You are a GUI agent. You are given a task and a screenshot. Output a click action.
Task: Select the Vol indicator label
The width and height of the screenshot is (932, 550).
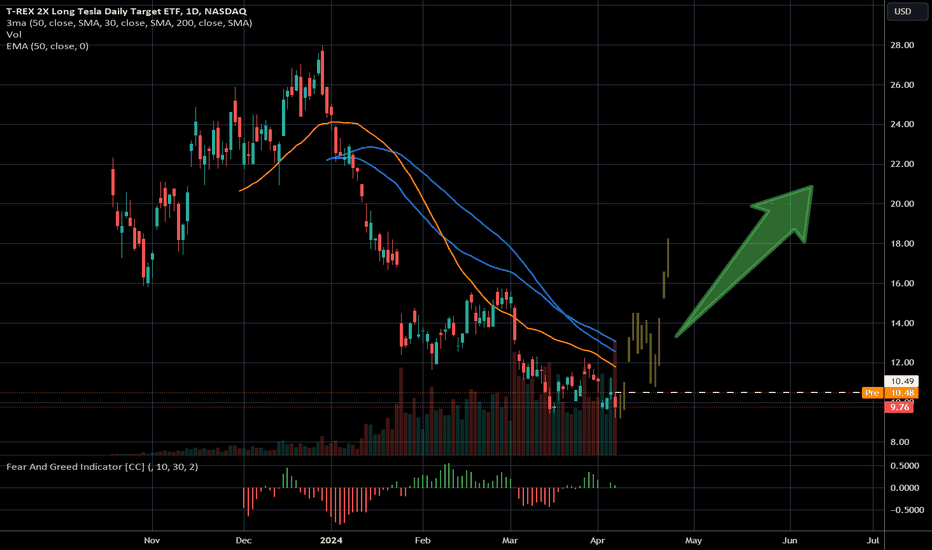pos(14,34)
